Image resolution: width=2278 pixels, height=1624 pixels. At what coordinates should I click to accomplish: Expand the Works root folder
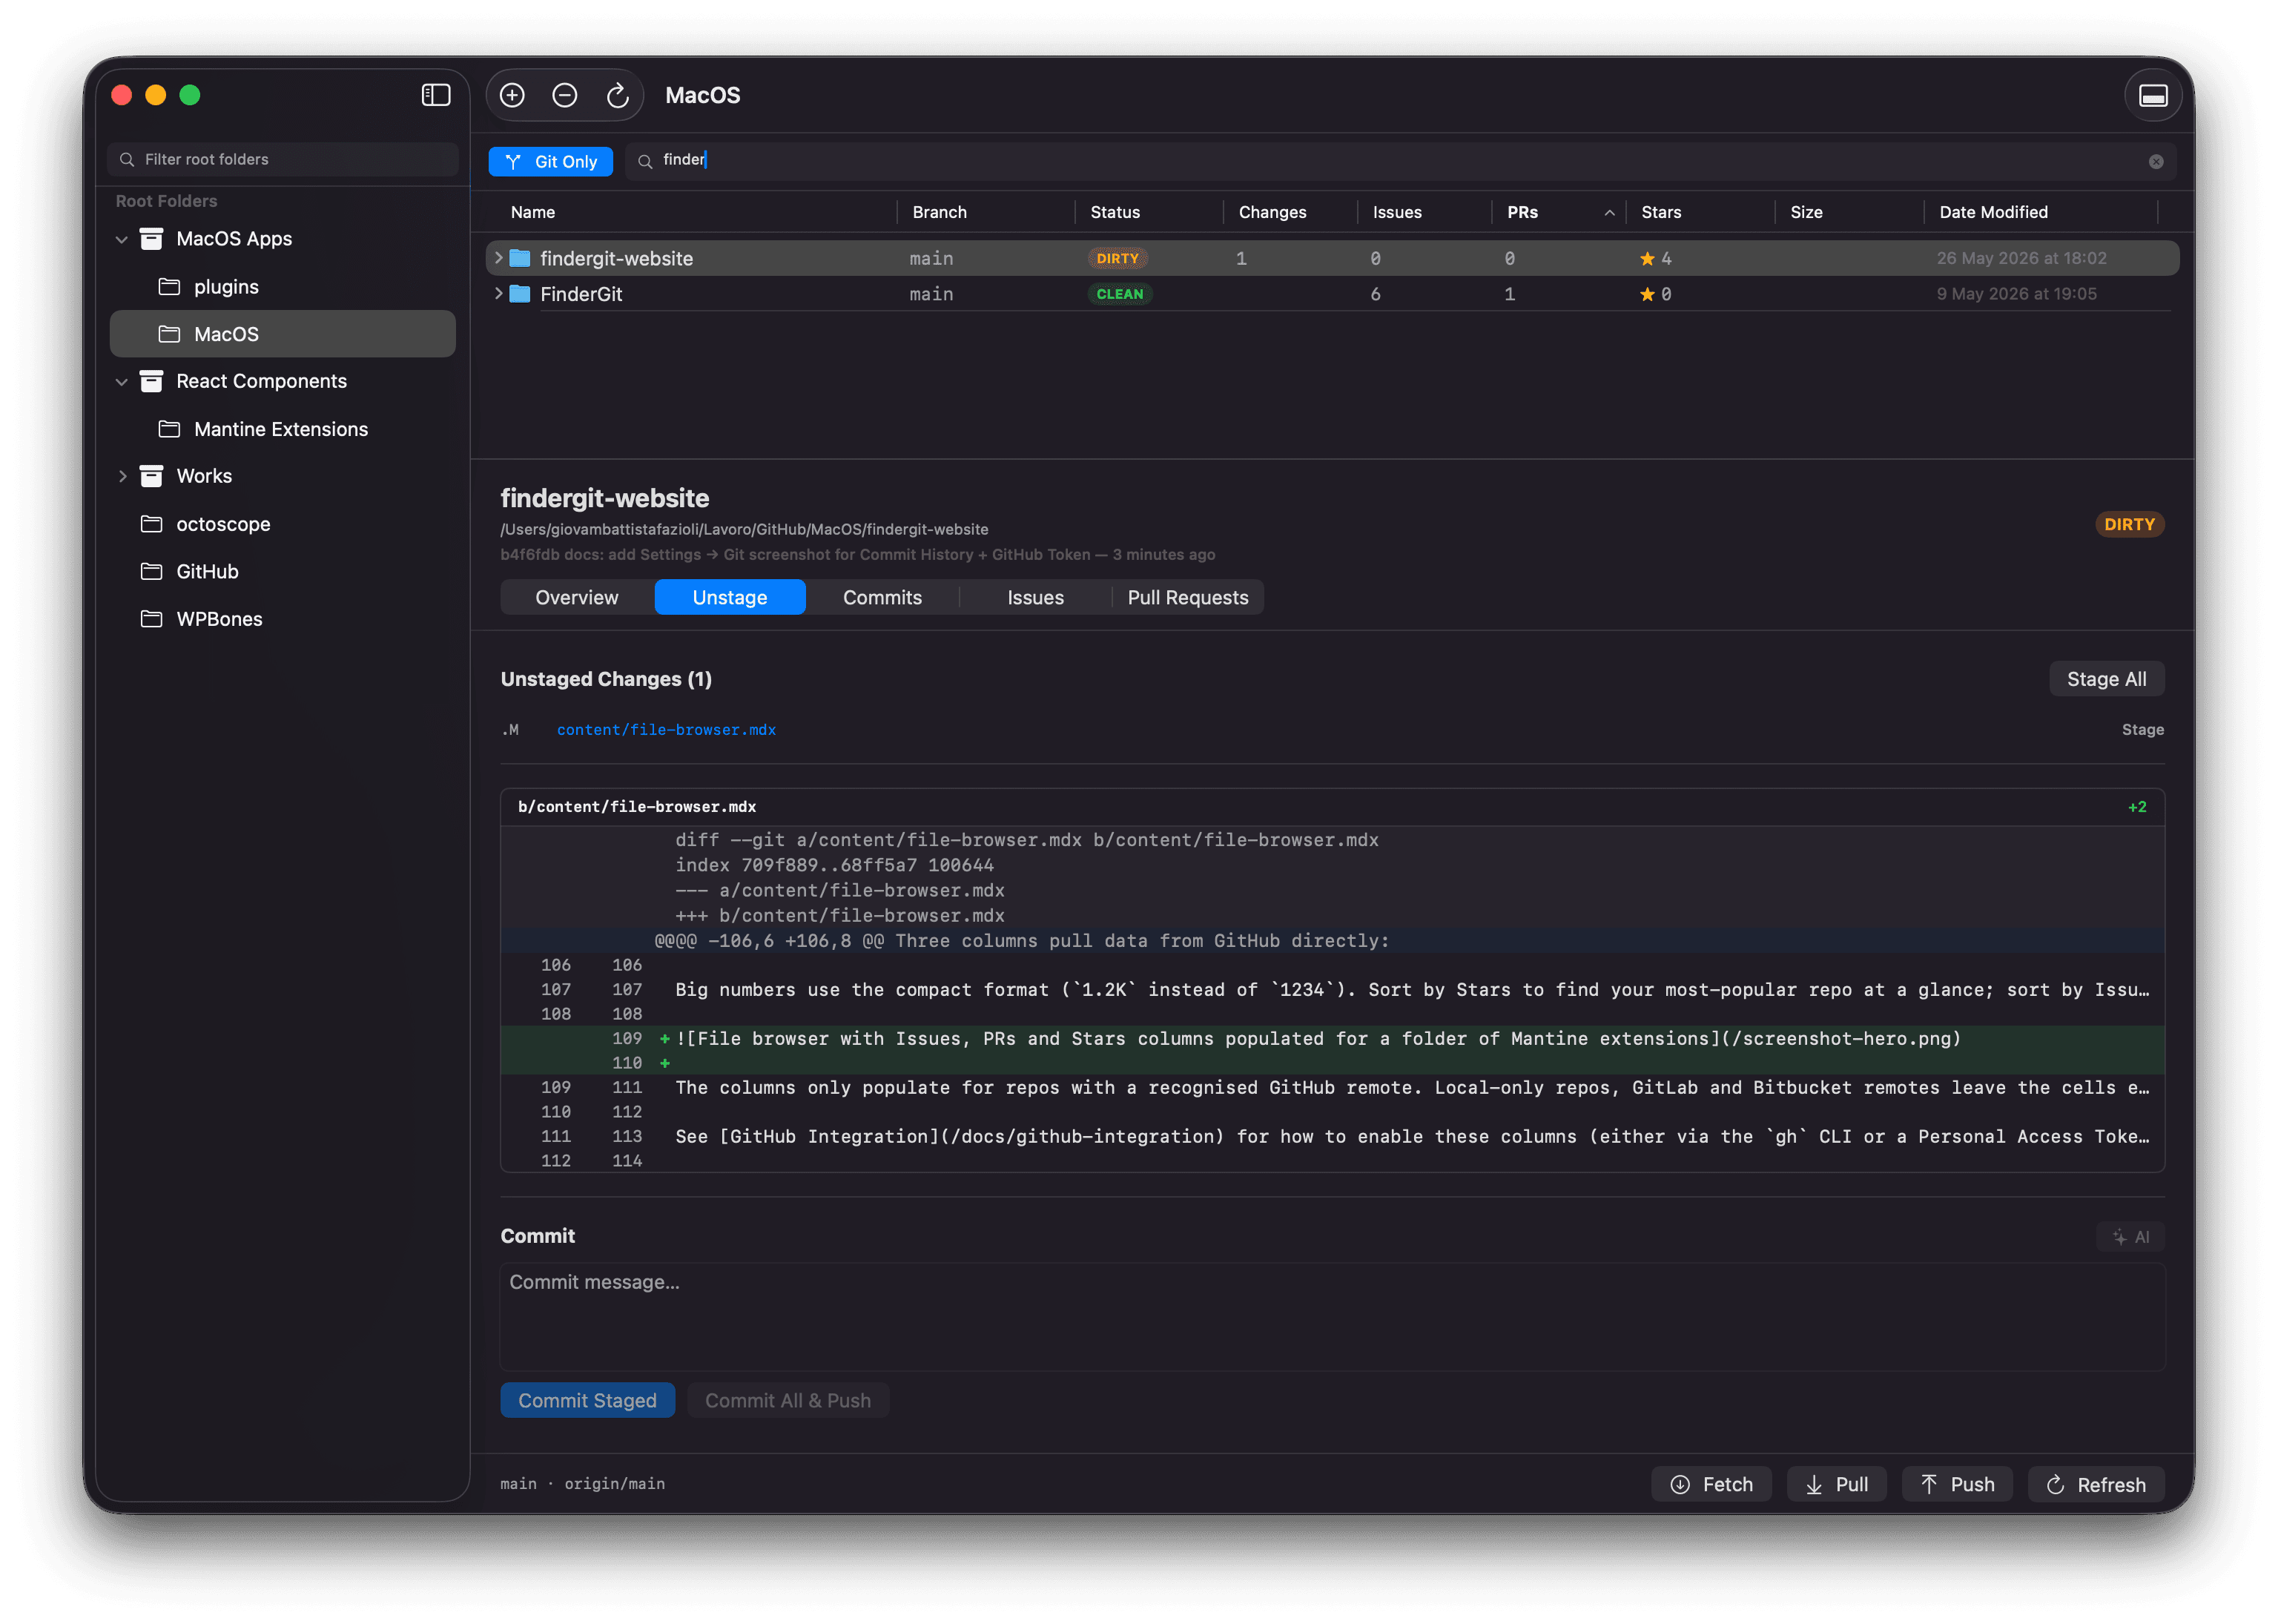122,477
